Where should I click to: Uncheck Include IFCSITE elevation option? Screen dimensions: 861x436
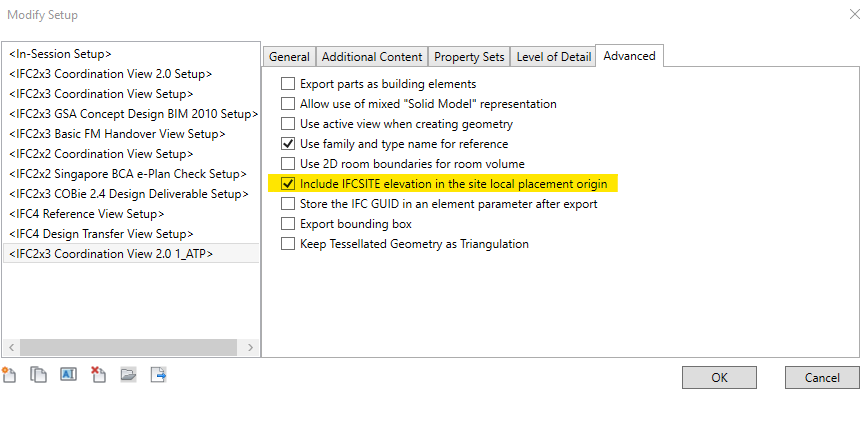pos(288,184)
